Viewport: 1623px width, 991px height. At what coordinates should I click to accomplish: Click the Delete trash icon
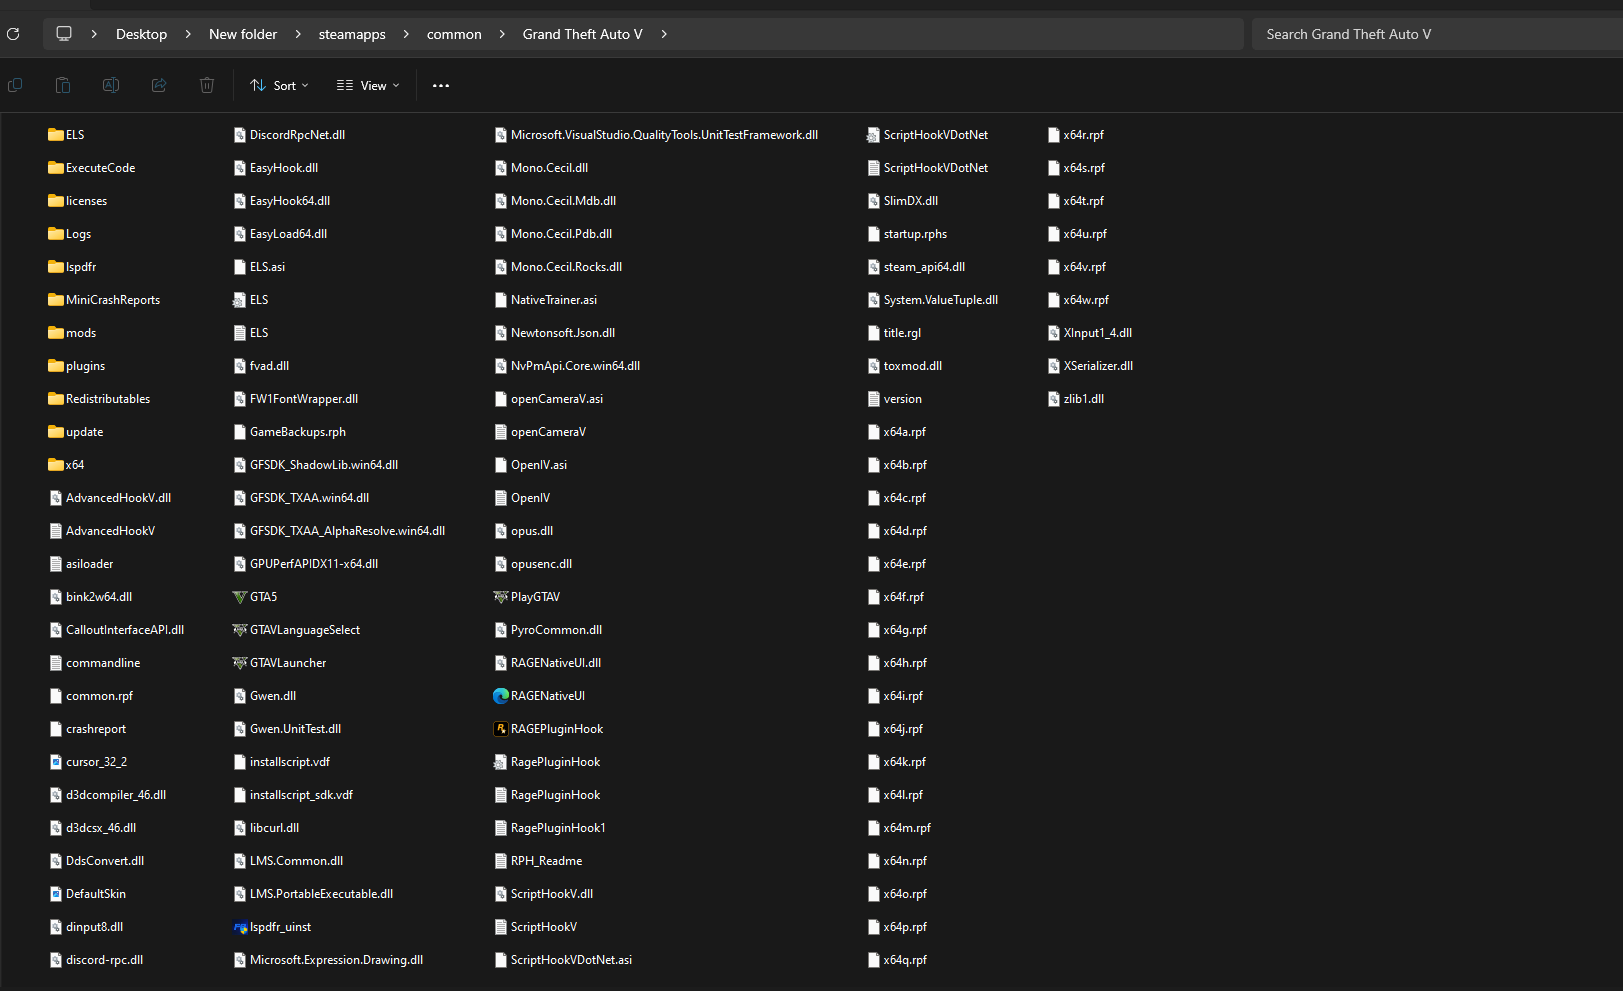[x=207, y=86]
